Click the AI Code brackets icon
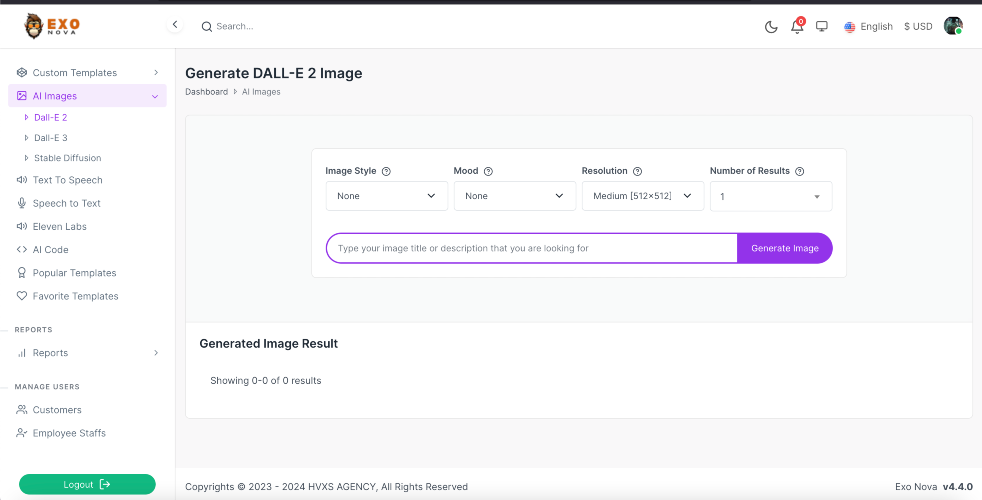This screenshot has width=982, height=500. click(x=22, y=249)
